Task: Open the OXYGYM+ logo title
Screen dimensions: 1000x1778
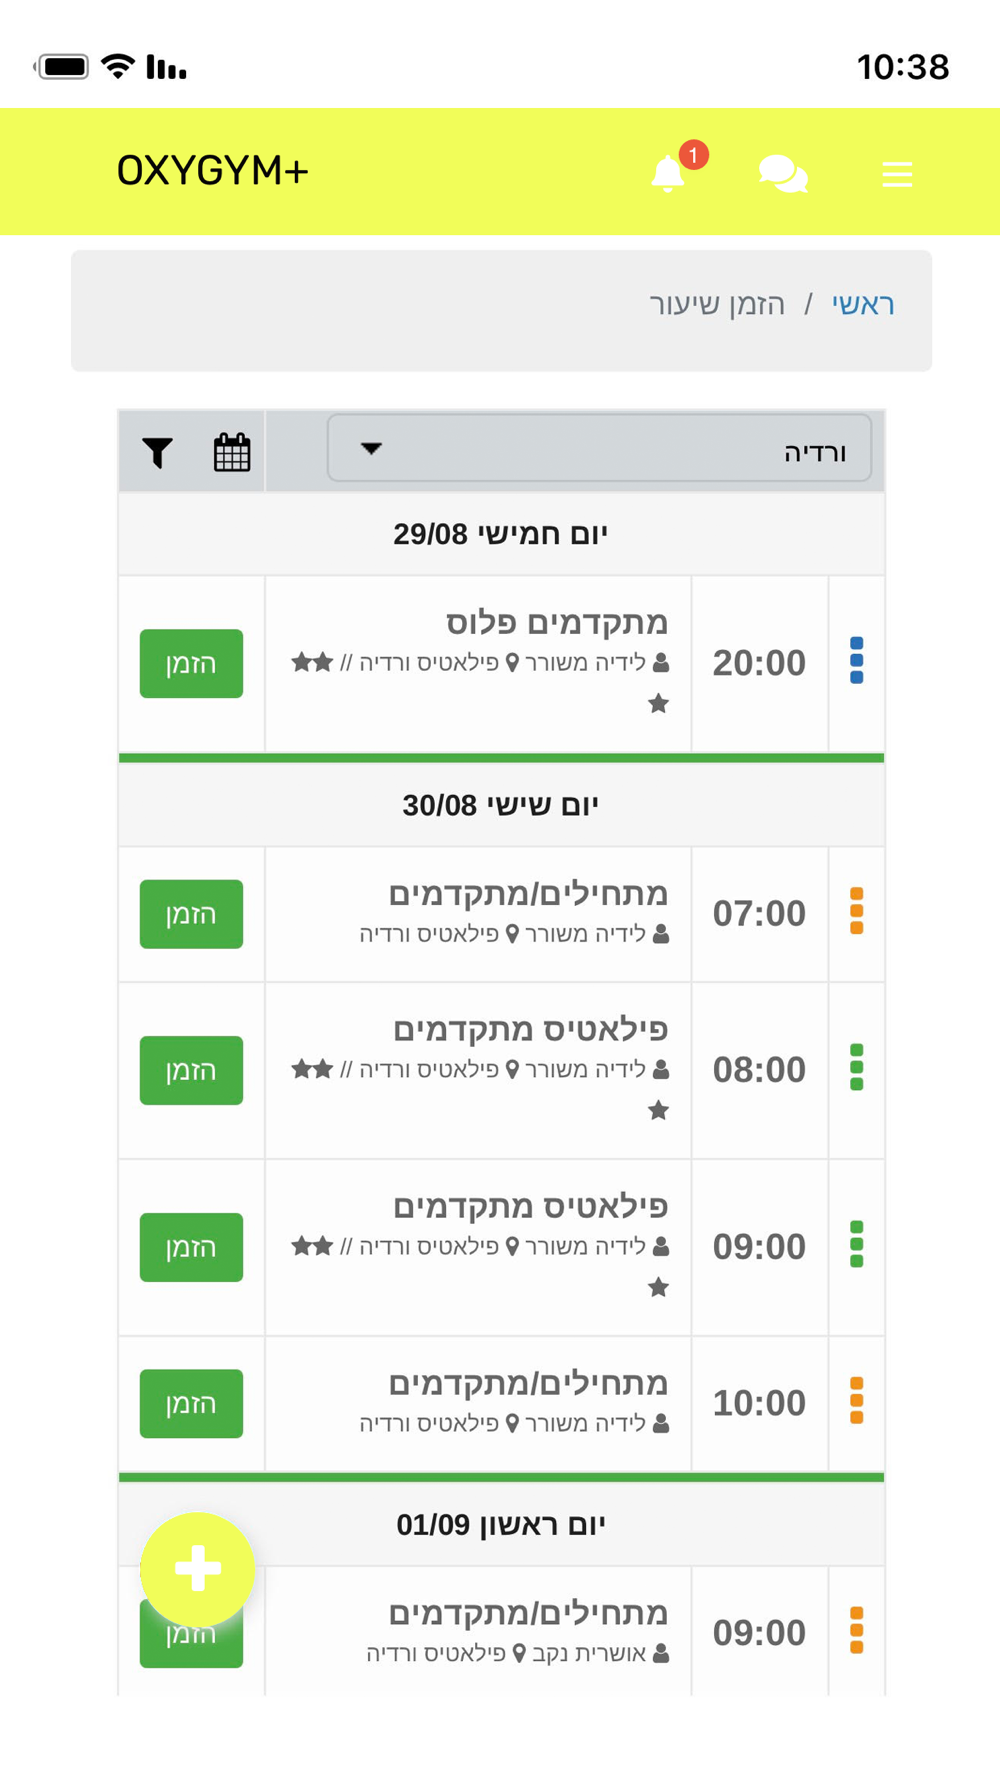Action: pyautogui.click(x=212, y=171)
